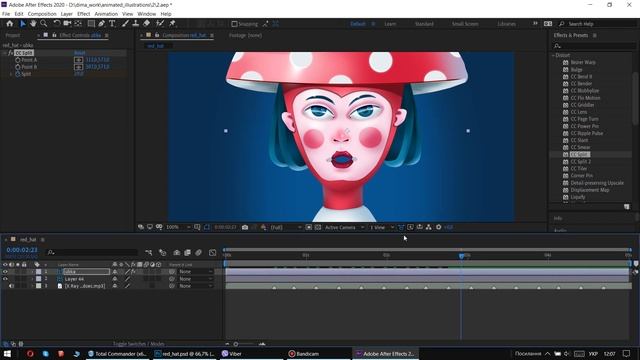Switch to the Footage (none) tab
Viewport: 640px width, 360px height.
coord(245,36)
